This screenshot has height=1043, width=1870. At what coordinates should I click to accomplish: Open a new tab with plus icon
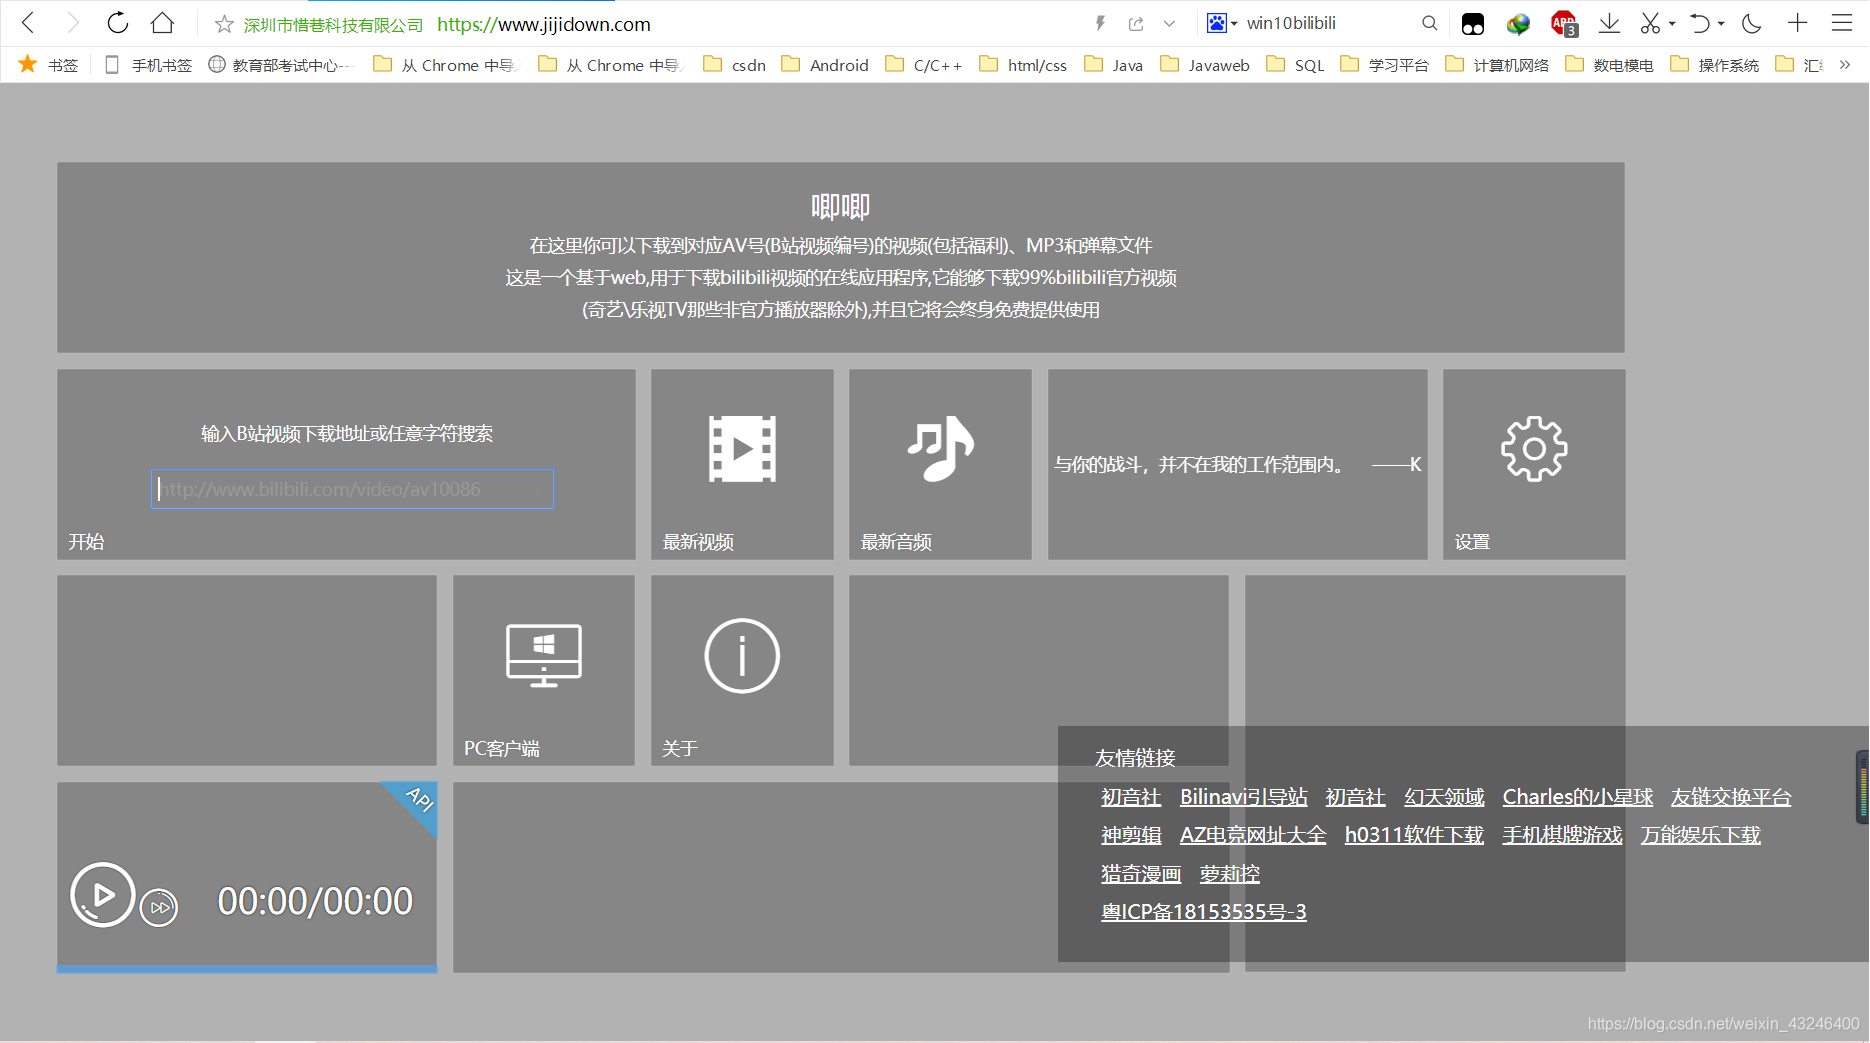(1797, 23)
